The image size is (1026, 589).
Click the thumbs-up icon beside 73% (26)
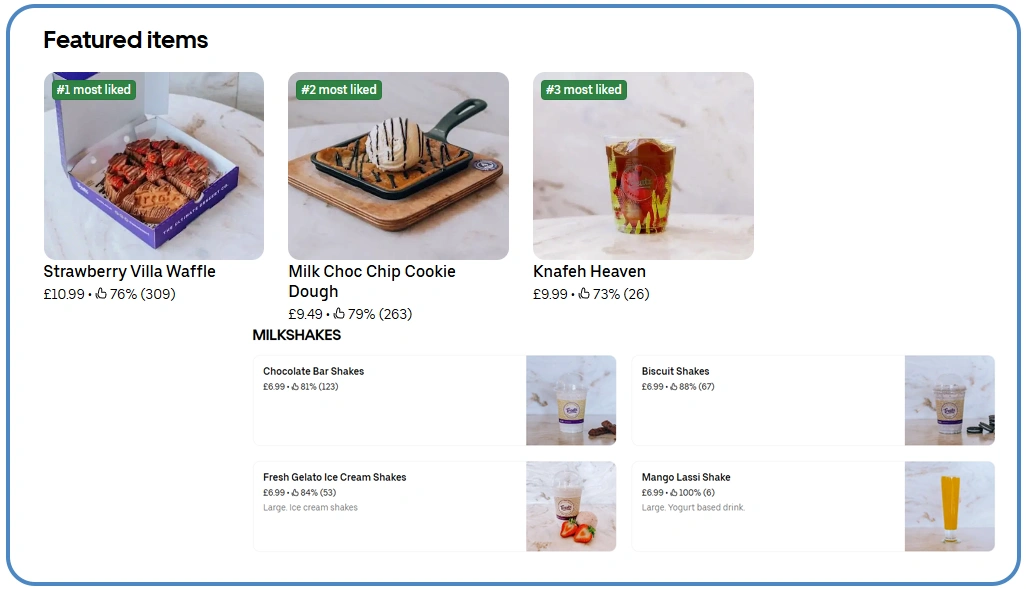pos(584,294)
